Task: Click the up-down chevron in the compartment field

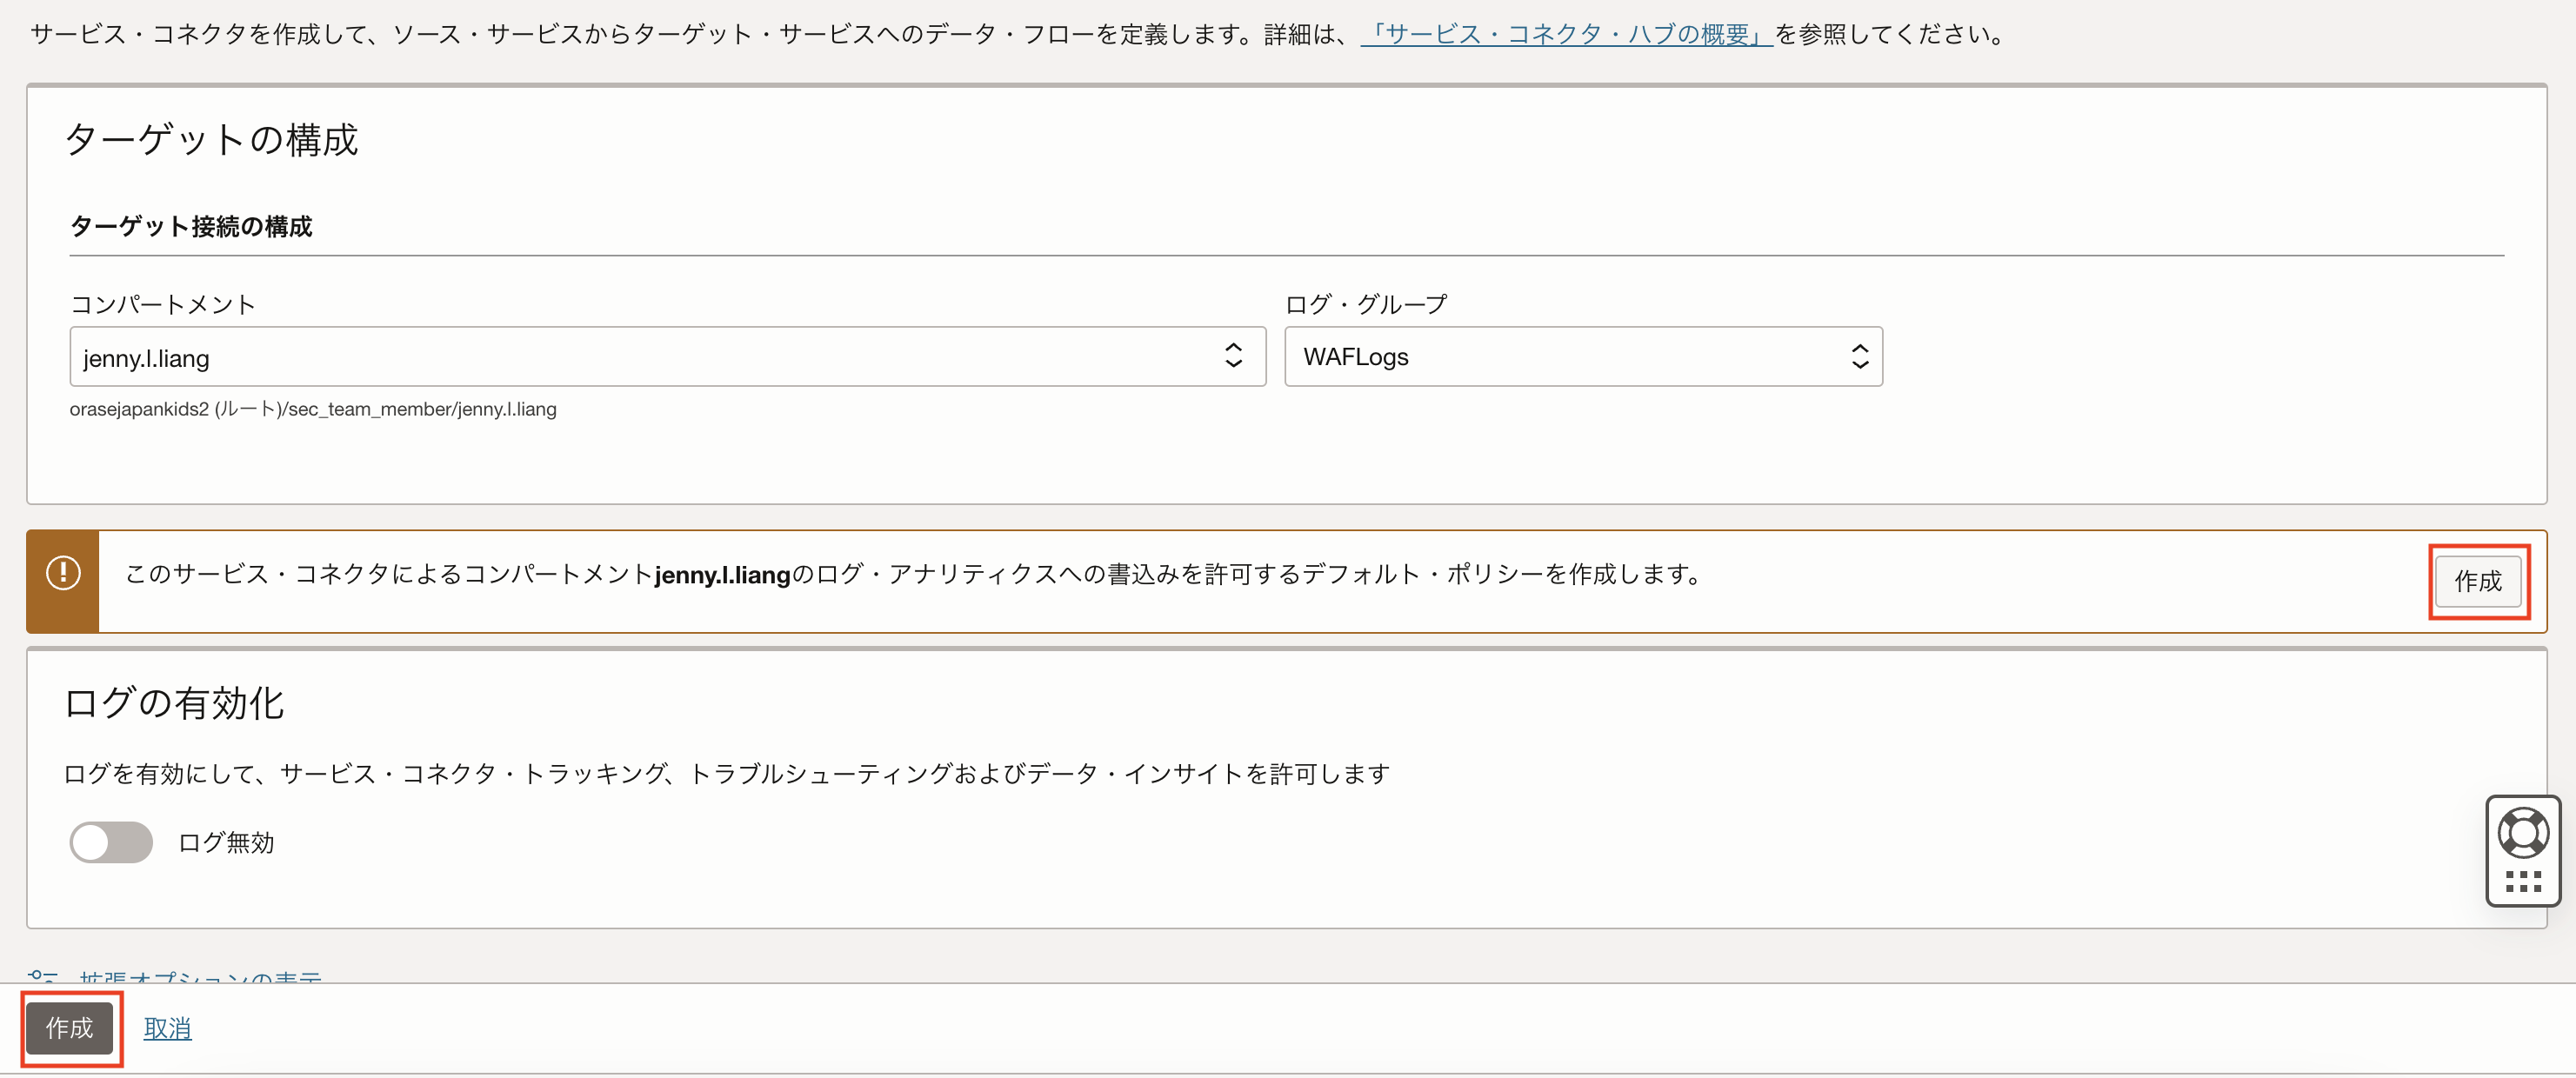Action: [x=1233, y=356]
